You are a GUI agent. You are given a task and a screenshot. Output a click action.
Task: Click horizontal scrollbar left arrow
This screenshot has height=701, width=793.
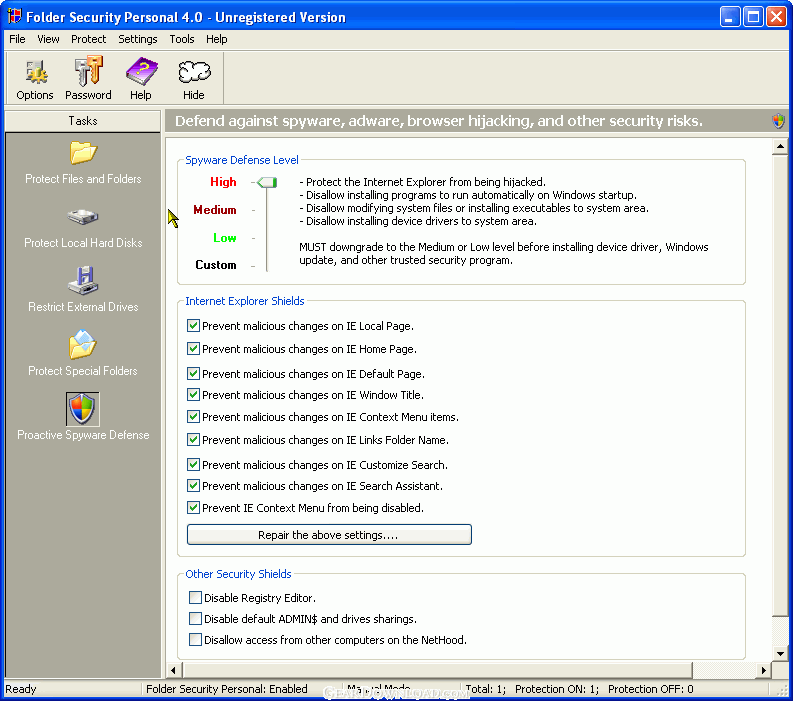pyautogui.click(x=173, y=671)
